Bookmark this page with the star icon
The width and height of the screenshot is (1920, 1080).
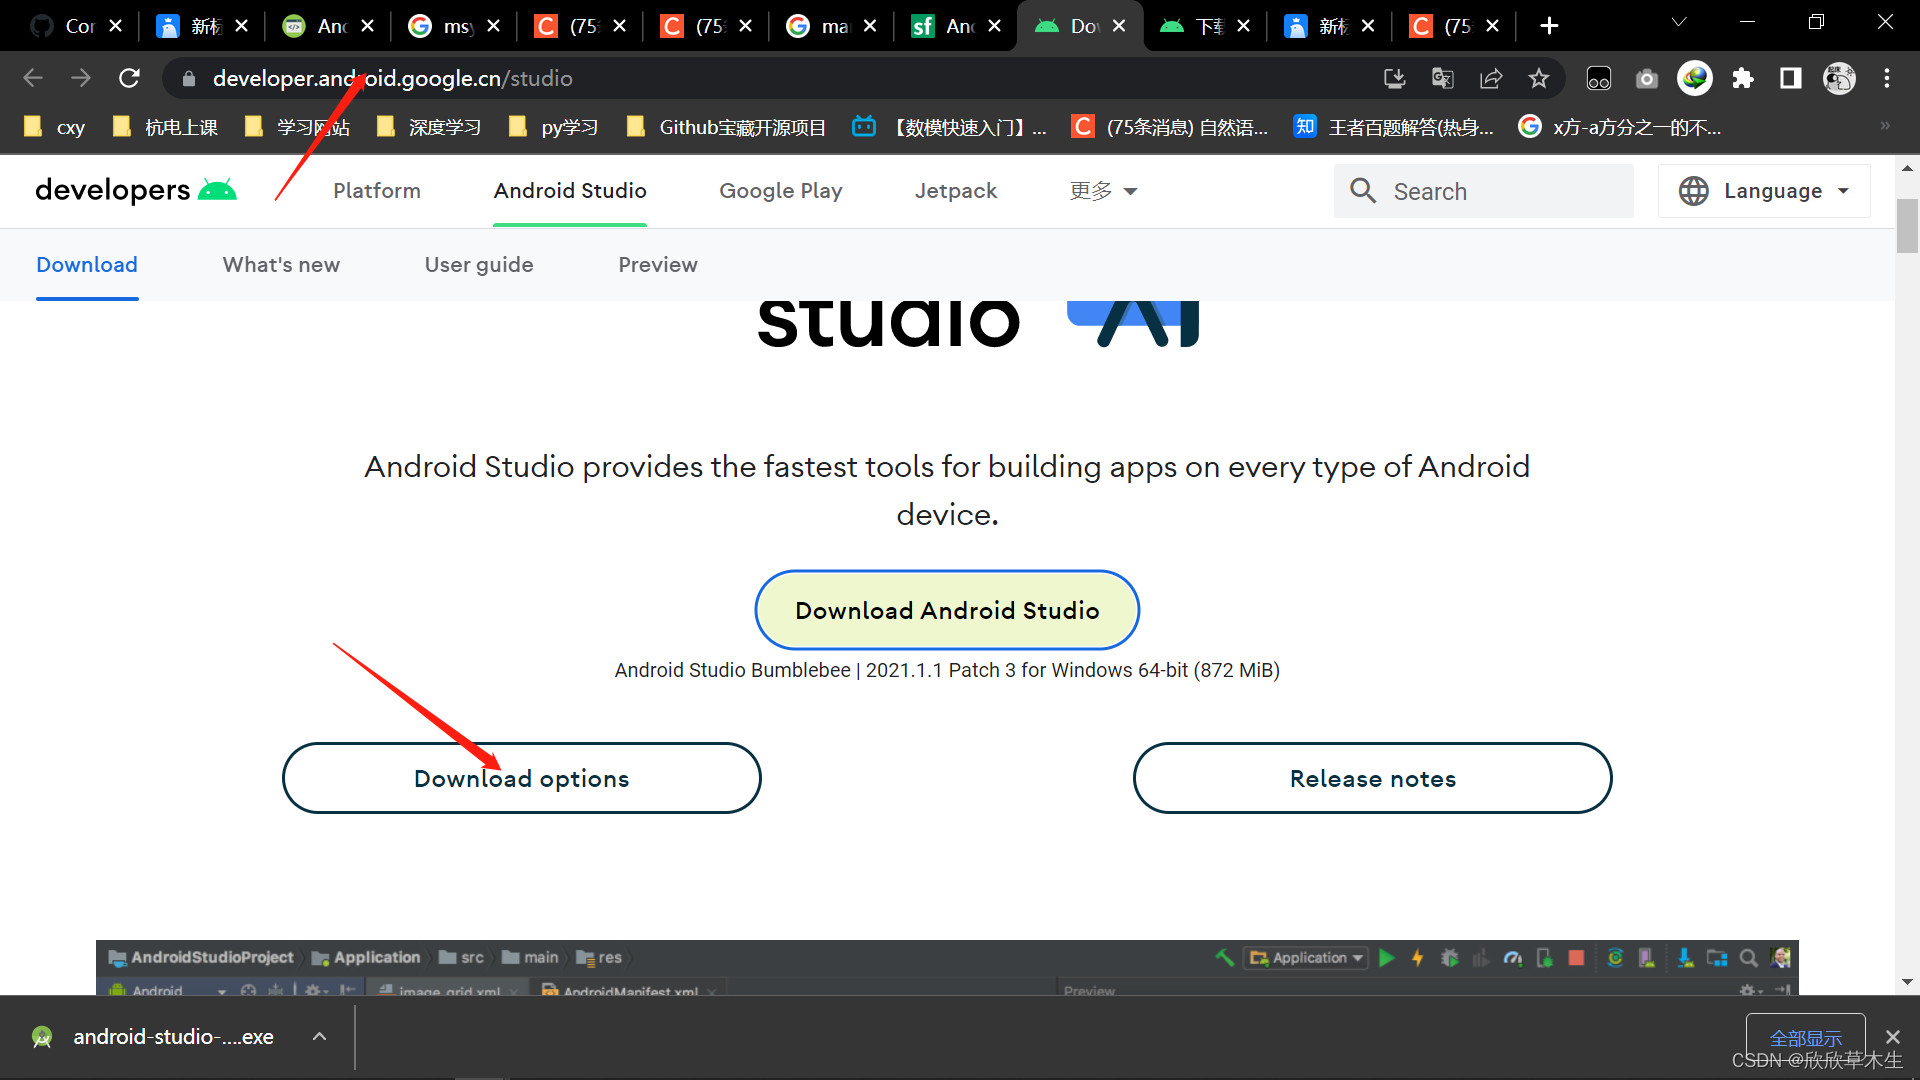1539,78
